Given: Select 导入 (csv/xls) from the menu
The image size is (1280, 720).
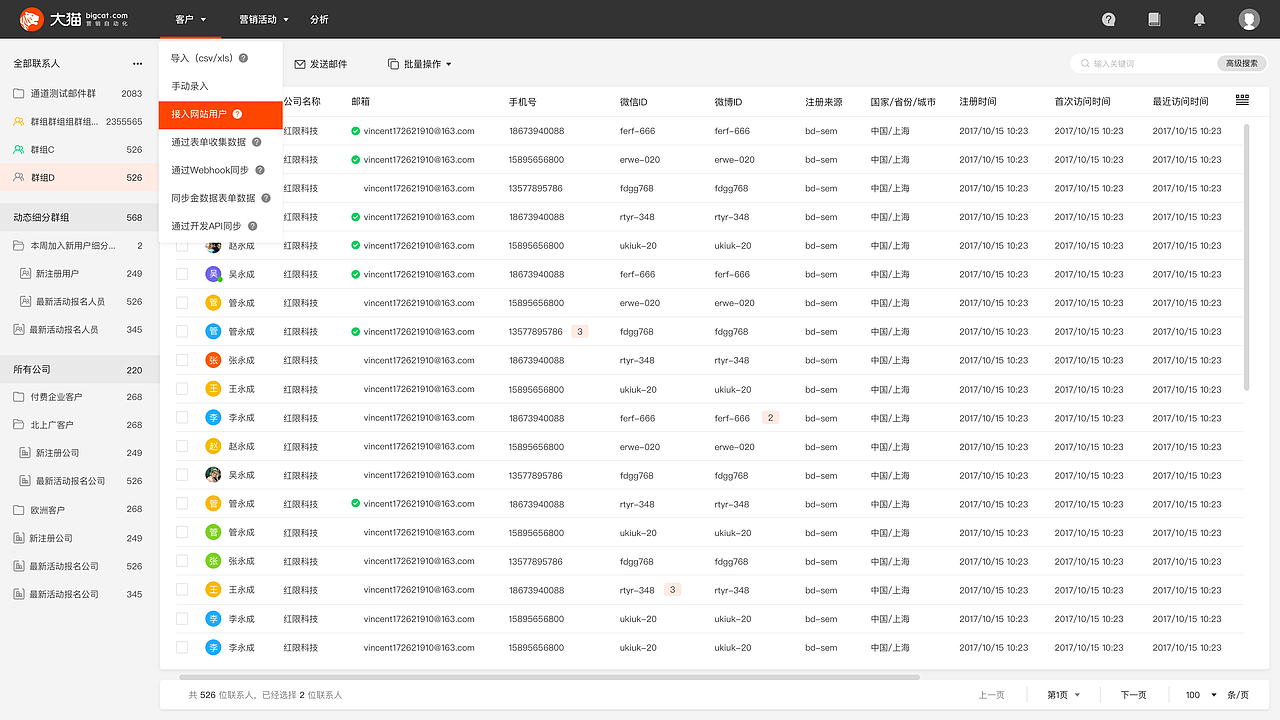Looking at the screenshot, I should pos(221,58).
